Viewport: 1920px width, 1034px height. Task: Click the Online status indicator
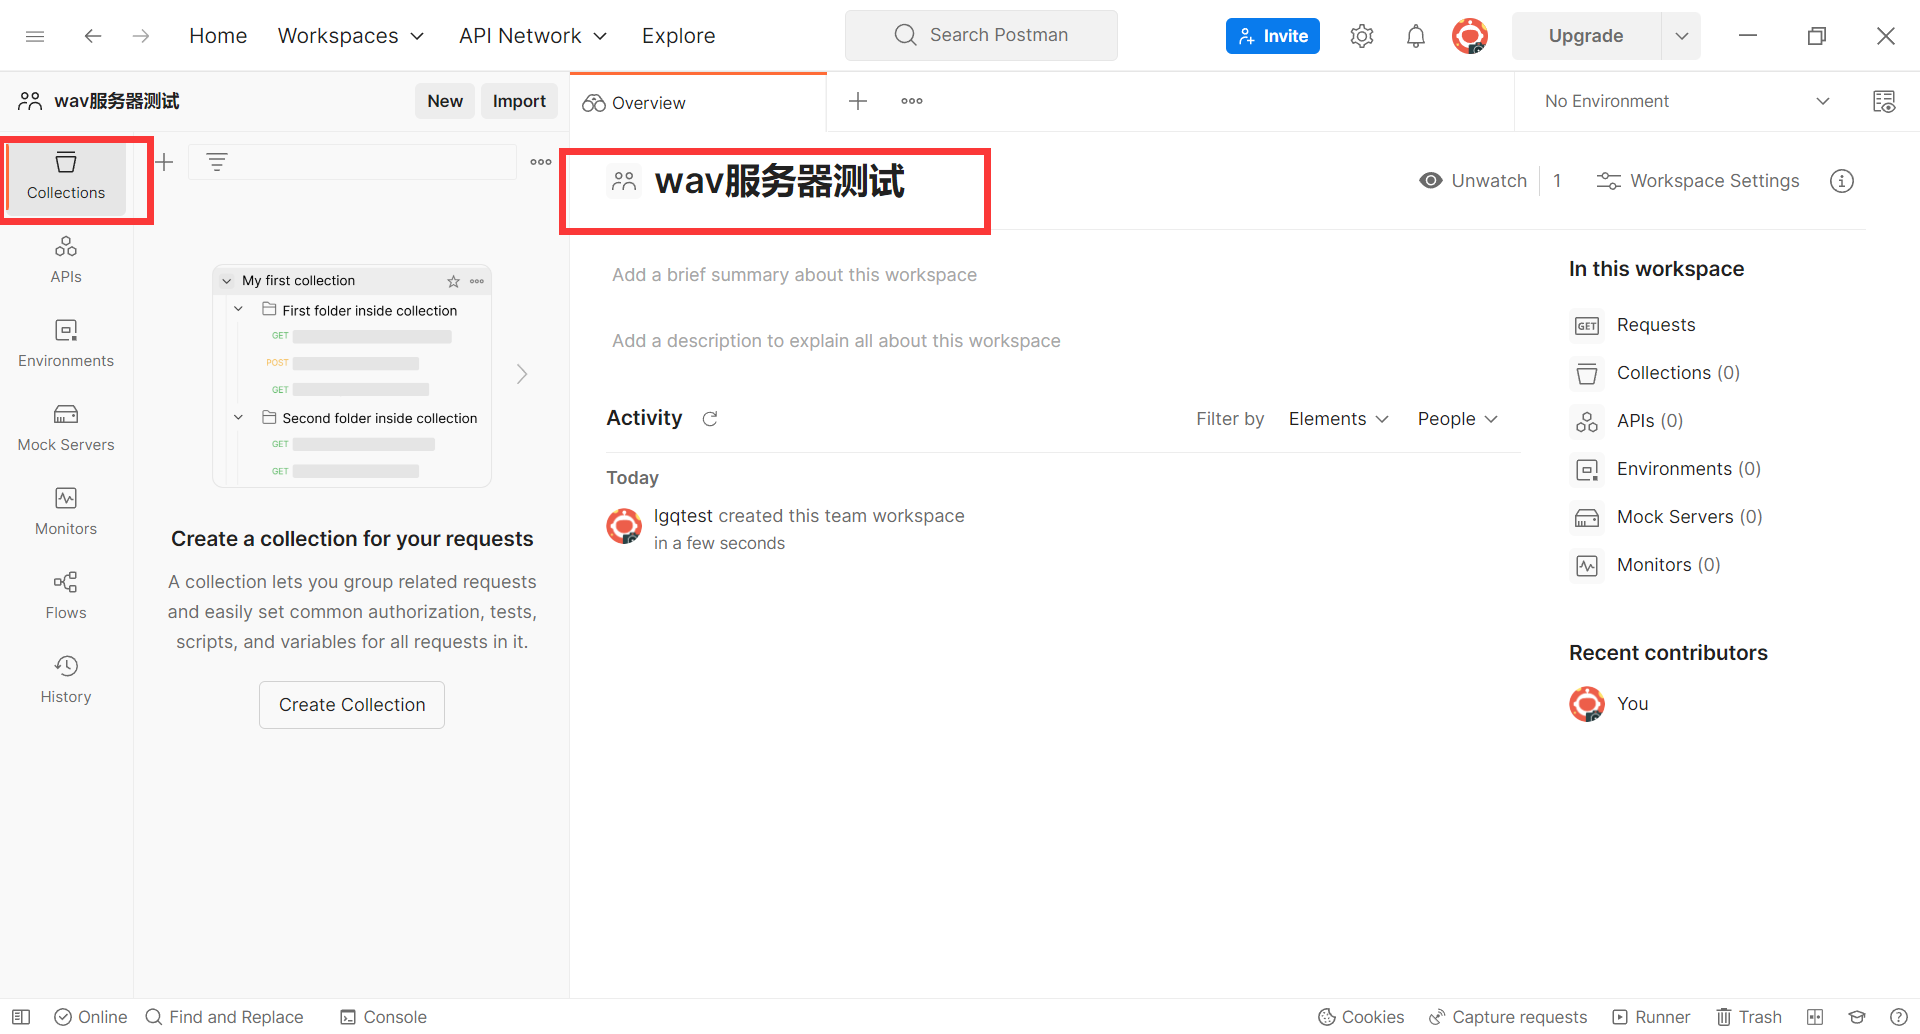(91, 1017)
